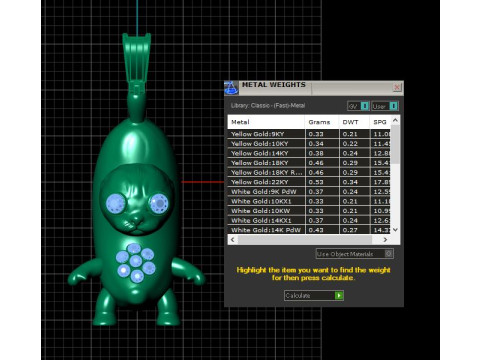Click Grams value 0.43 for 14K PdW
480x360 pixels.
coord(316,230)
